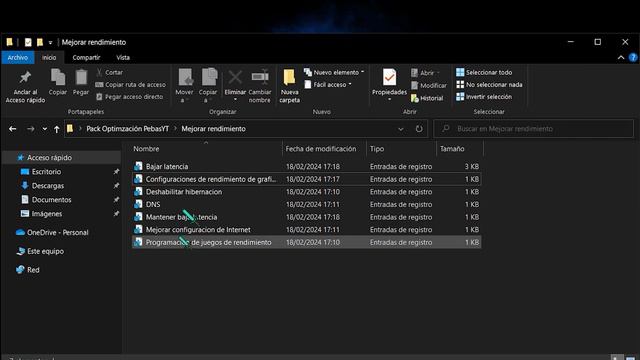
Task: Open Red in the sidebar
Action: point(33,270)
